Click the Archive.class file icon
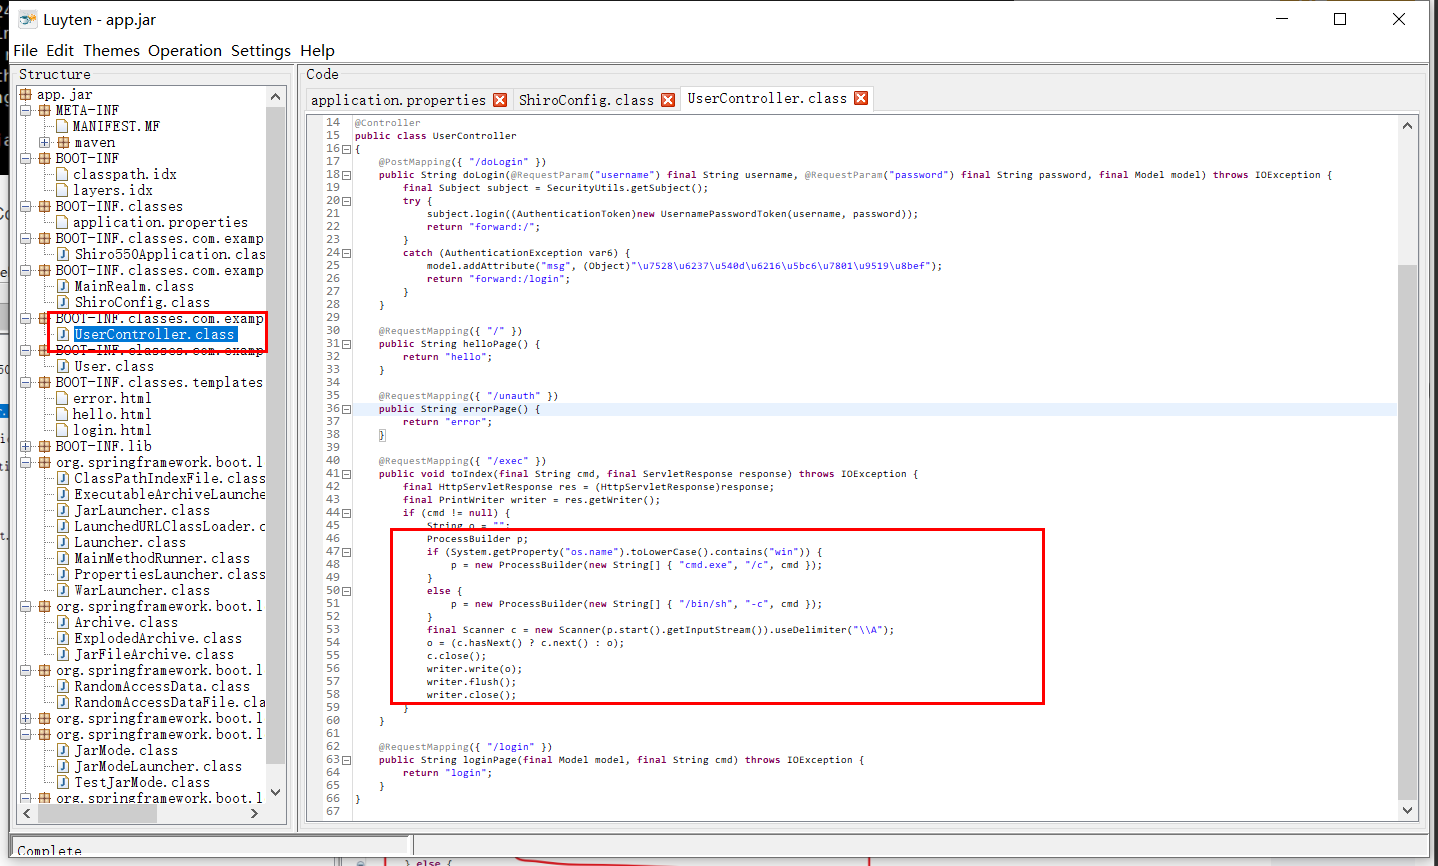 (x=63, y=622)
